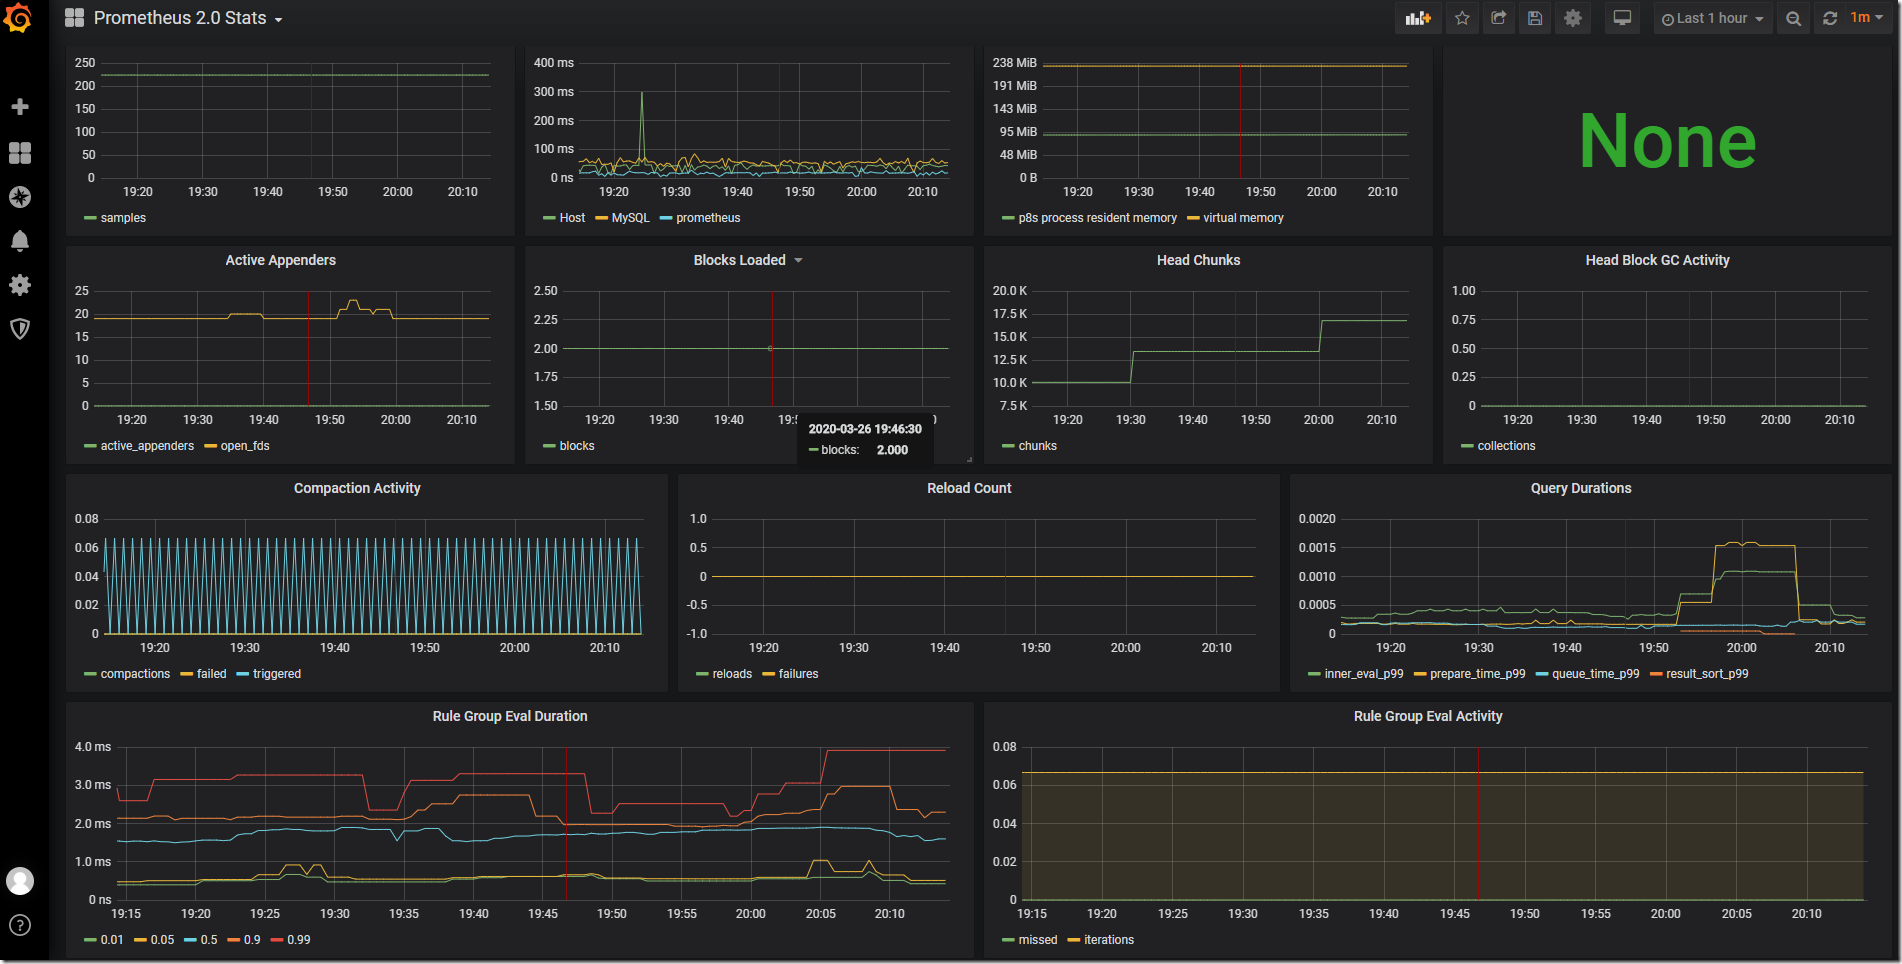Toggle the compactions legend entry
Image resolution: width=1902 pixels, height=964 pixels.
135,674
